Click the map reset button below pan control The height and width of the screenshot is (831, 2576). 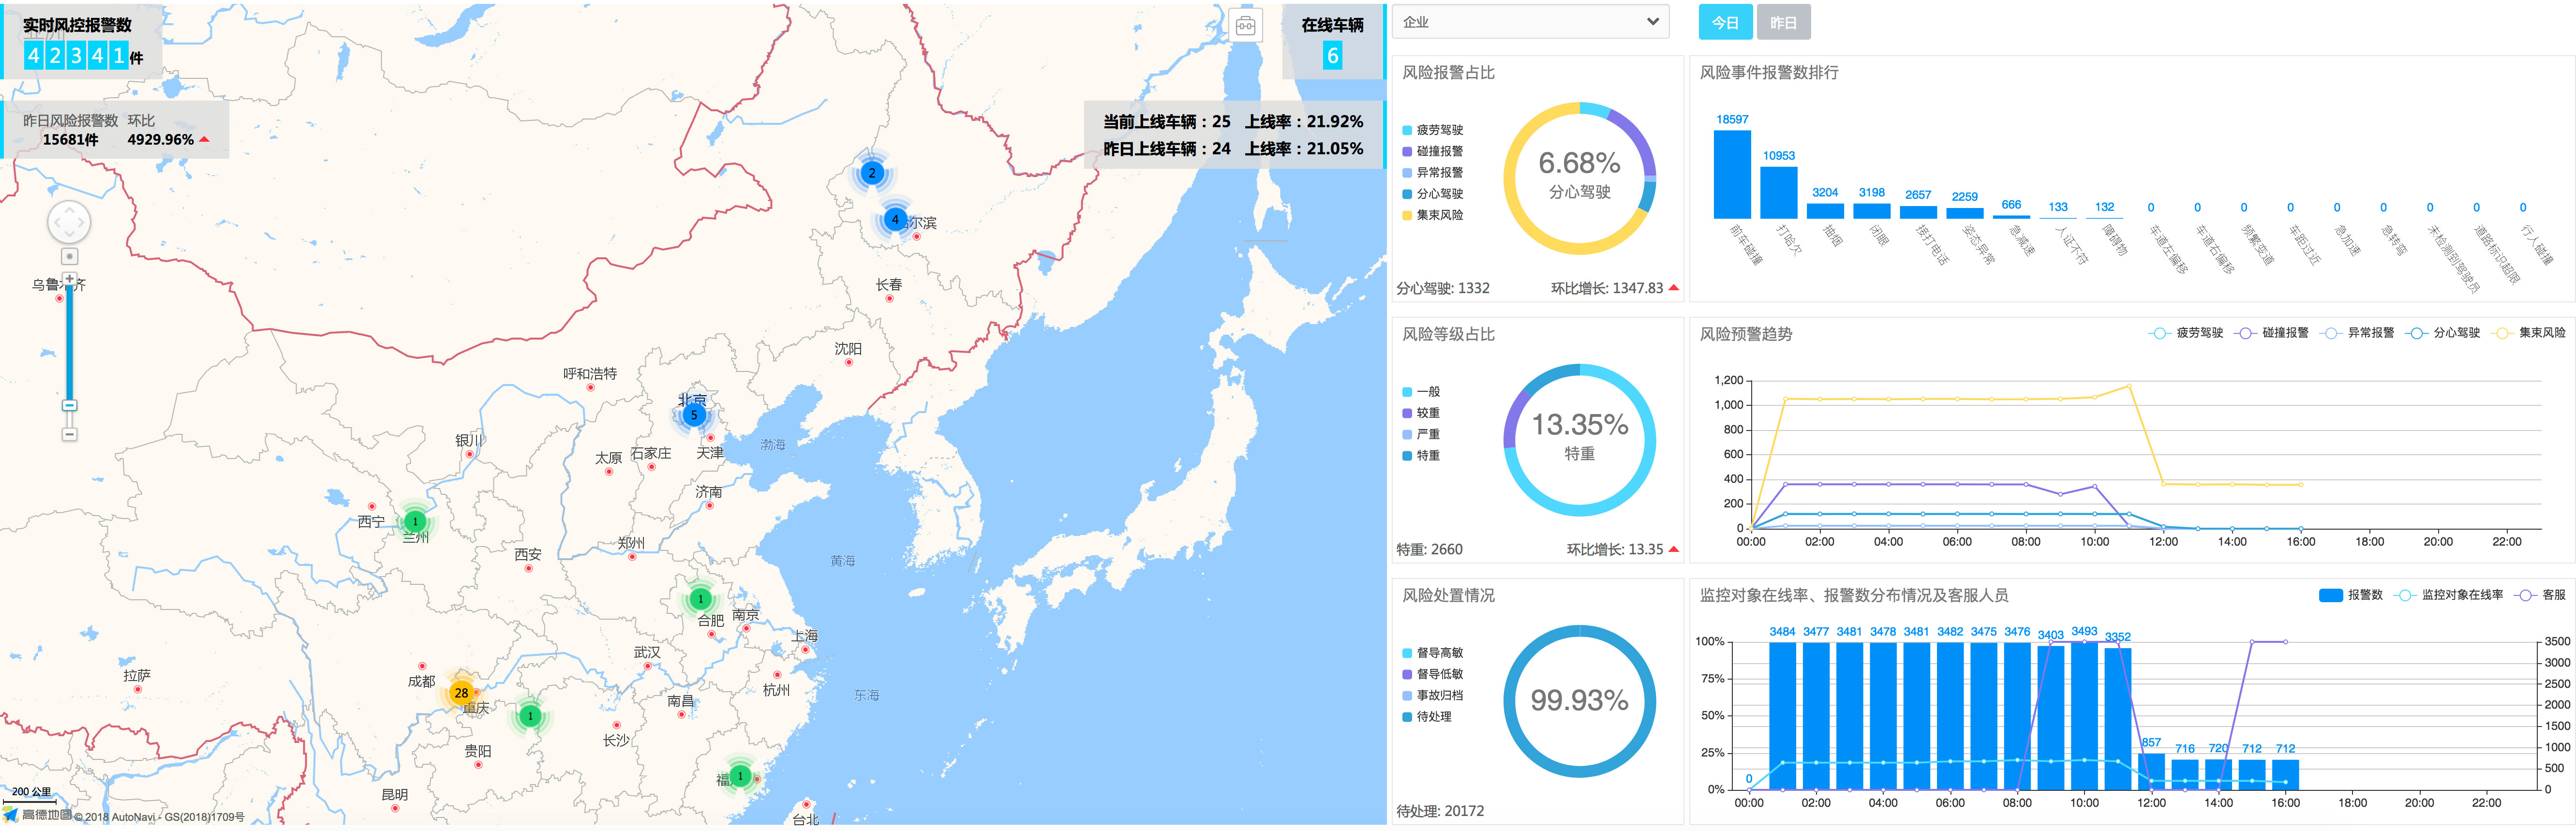tap(69, 256)
